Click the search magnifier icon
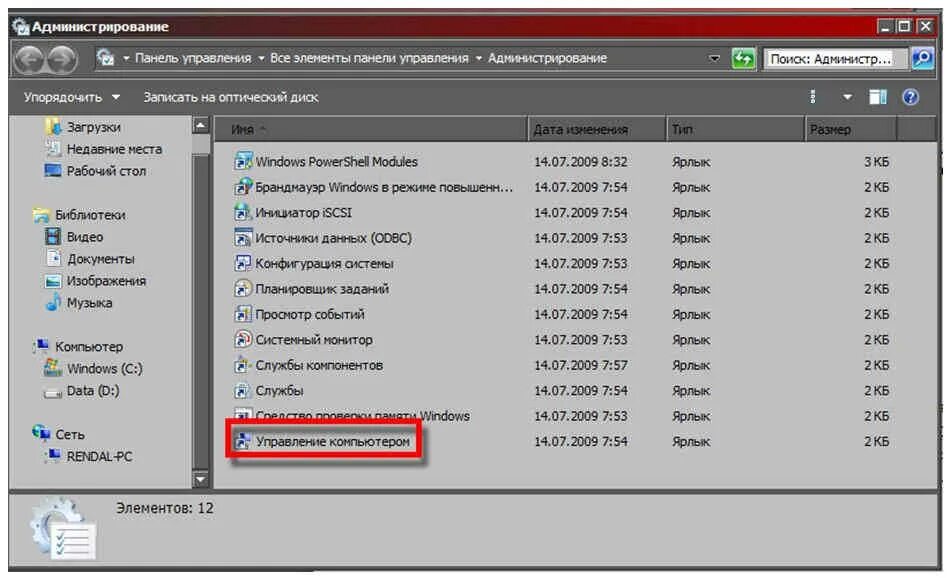This screenshot has width=950, height=578. point(922,59)
